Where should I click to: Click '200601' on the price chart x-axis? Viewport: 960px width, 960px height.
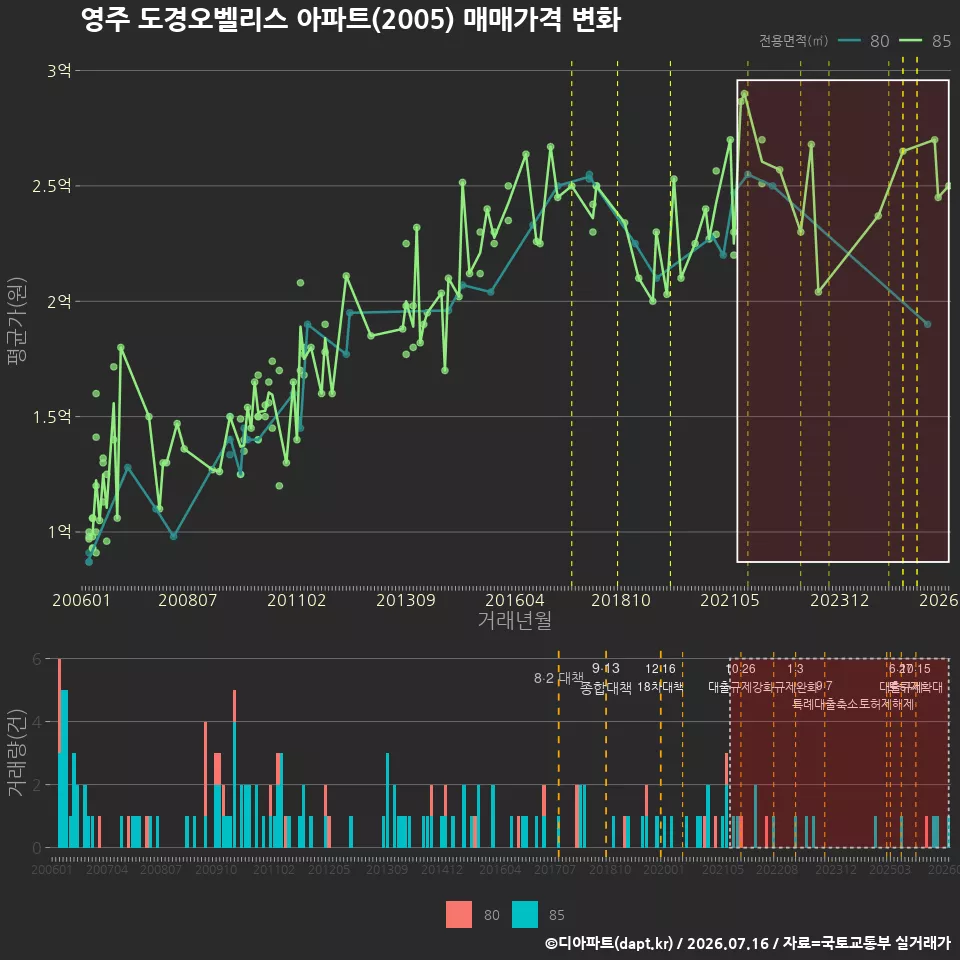[81, 600]
